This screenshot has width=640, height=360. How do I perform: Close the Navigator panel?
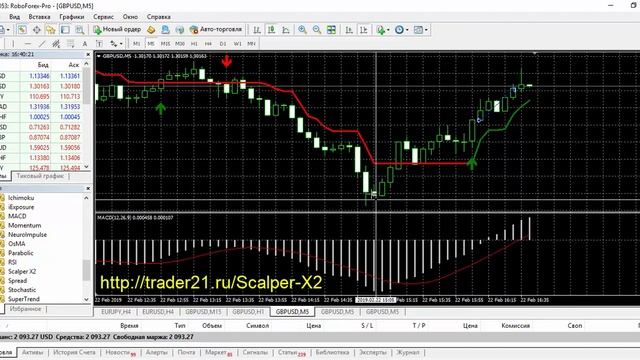point(88,188)
